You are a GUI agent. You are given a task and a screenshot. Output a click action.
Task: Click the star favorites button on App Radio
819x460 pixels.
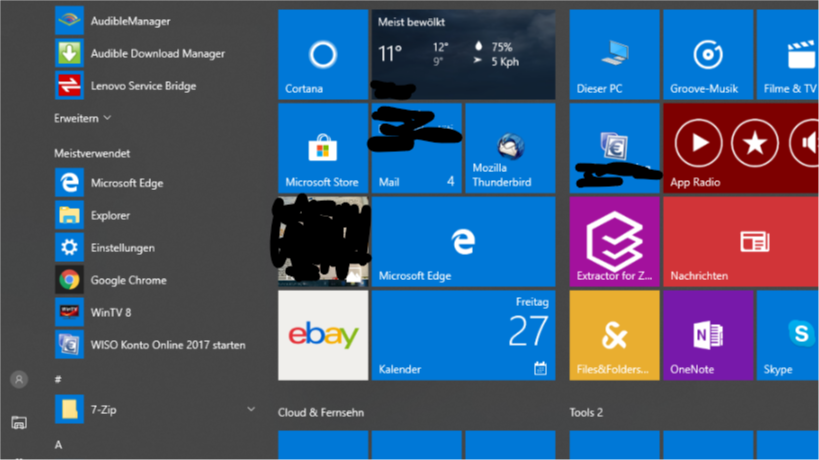[x=755, y=143]
